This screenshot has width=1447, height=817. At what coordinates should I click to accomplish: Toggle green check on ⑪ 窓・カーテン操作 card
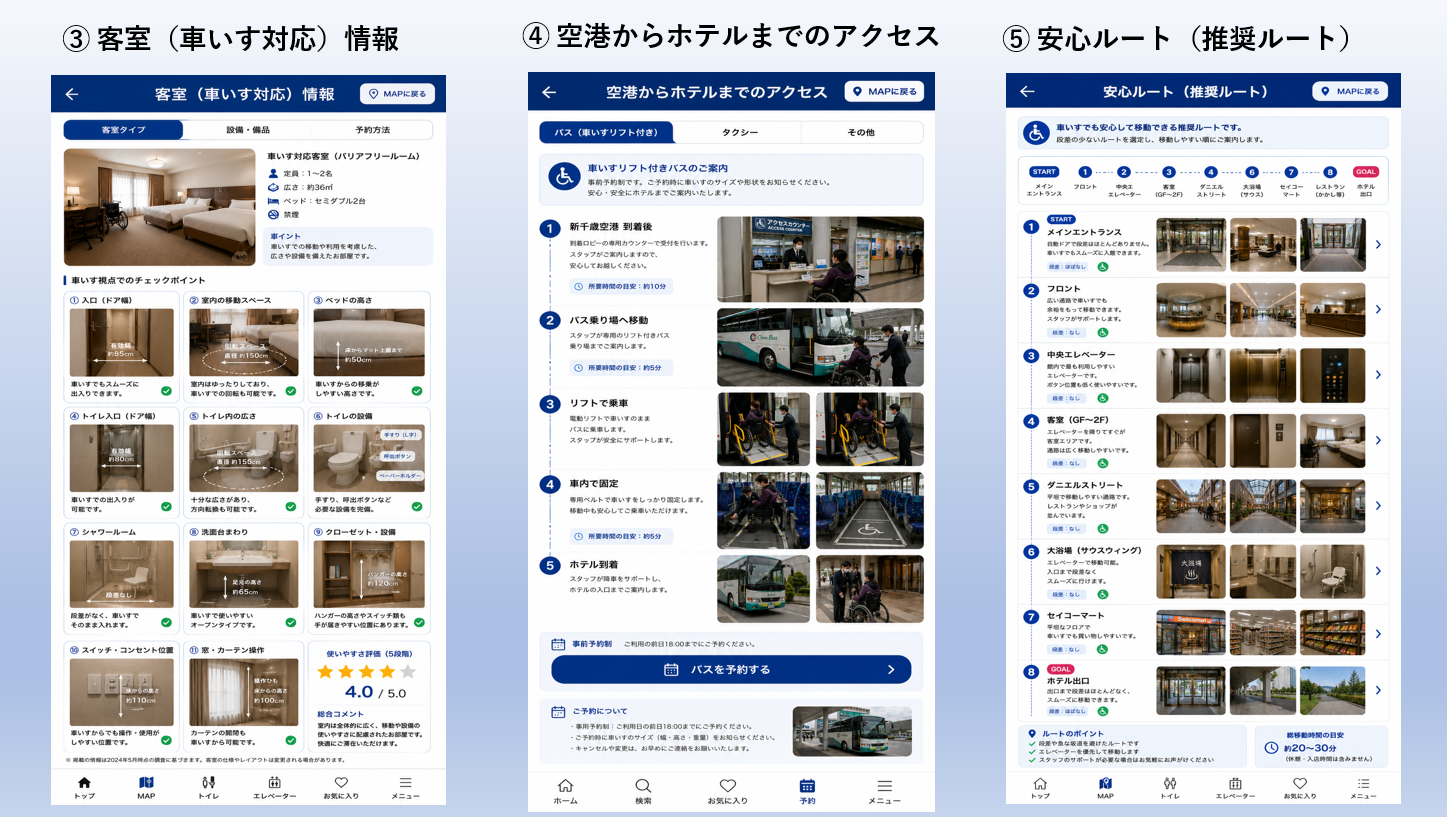(x=290, y=741)
